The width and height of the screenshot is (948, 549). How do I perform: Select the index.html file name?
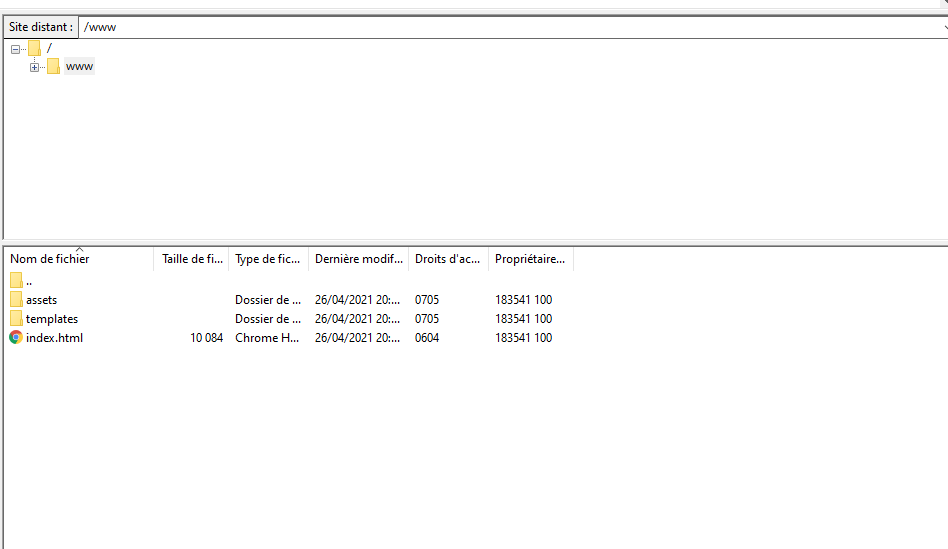54,338
